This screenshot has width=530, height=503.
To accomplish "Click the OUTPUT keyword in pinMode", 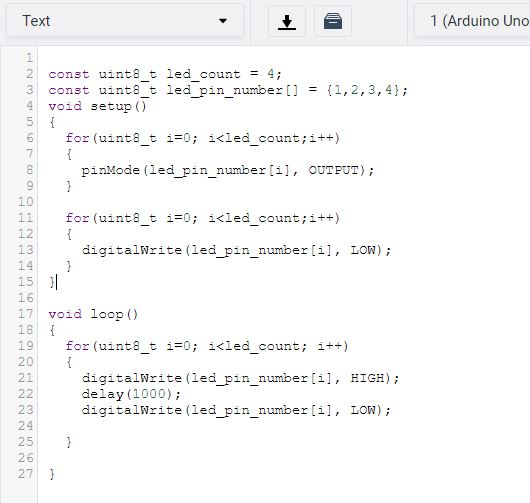I will coord(333,170).
